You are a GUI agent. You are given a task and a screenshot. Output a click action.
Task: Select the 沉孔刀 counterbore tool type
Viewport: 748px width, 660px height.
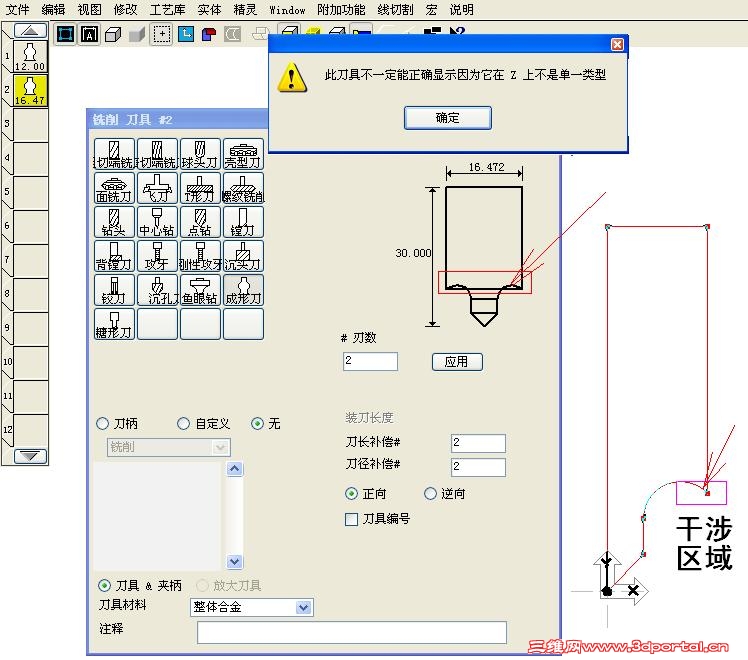[x=157, y=290]
